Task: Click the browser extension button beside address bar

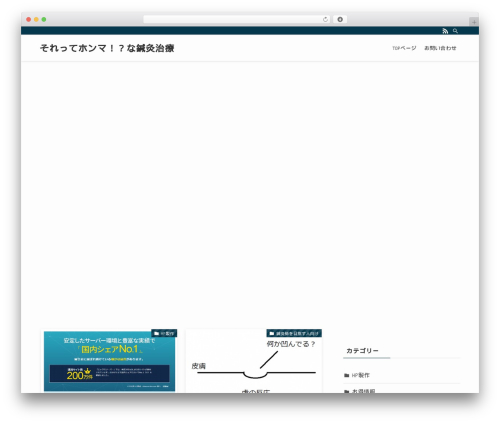Action: 340,20
